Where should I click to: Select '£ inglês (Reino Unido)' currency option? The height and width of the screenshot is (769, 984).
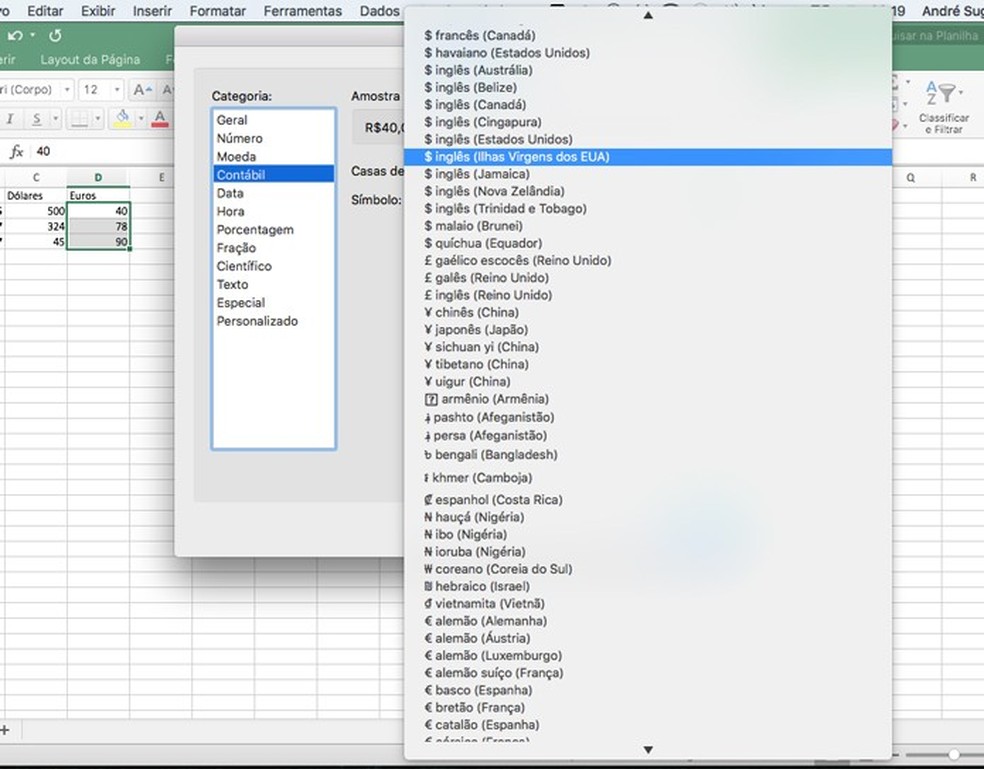[x=487, y=295]
